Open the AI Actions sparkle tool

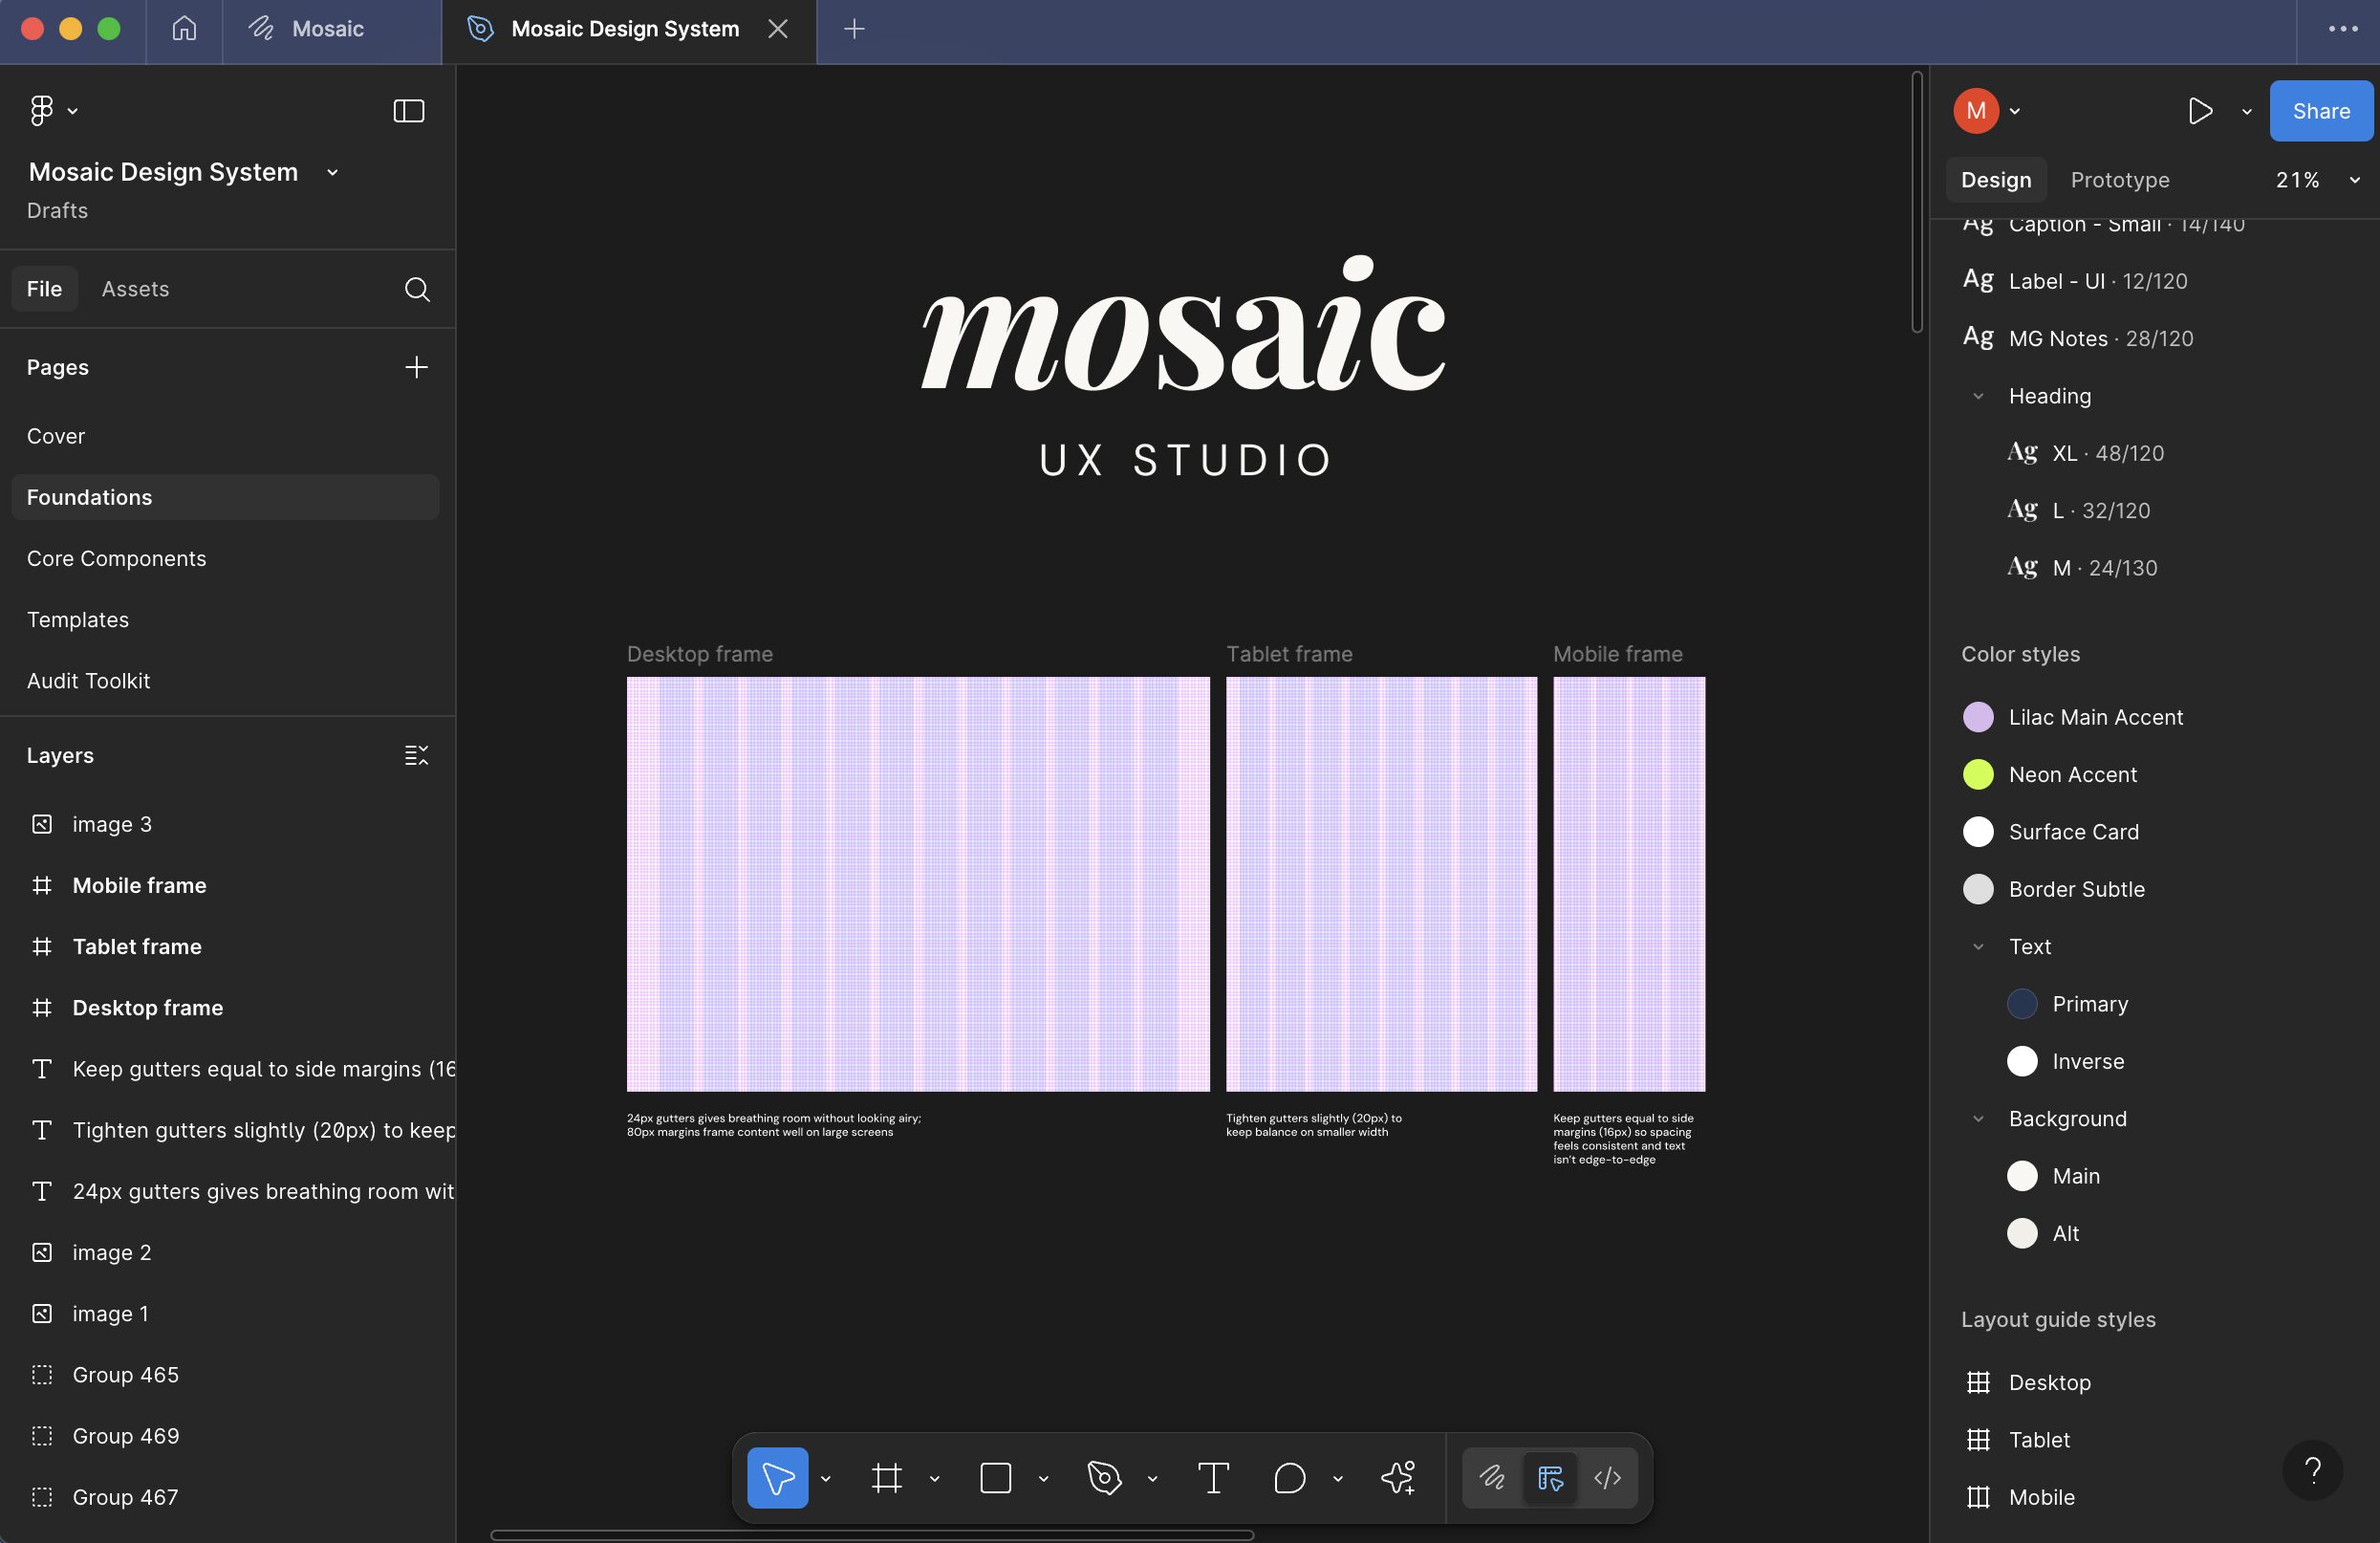coord(1398,1477)
